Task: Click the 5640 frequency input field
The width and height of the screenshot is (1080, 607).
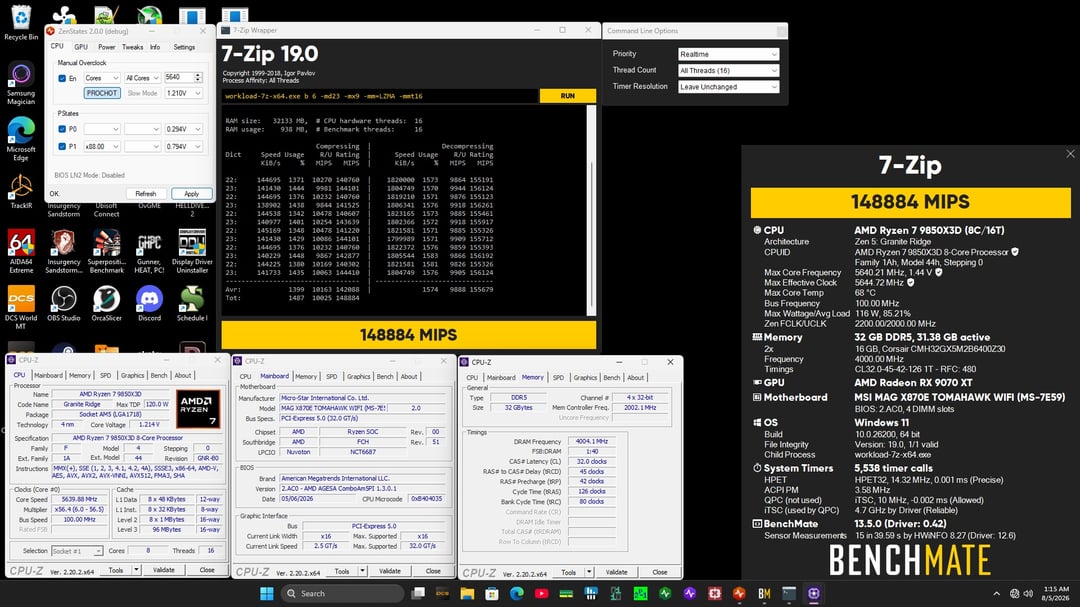Action: click(x=179, y=78)
